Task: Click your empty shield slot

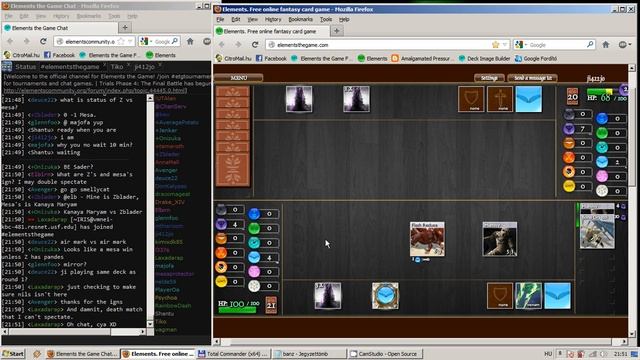Action: pos(500,296)
